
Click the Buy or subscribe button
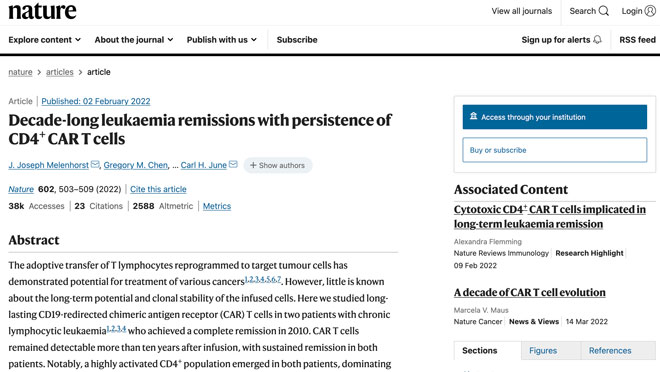(x=555, y=150)
